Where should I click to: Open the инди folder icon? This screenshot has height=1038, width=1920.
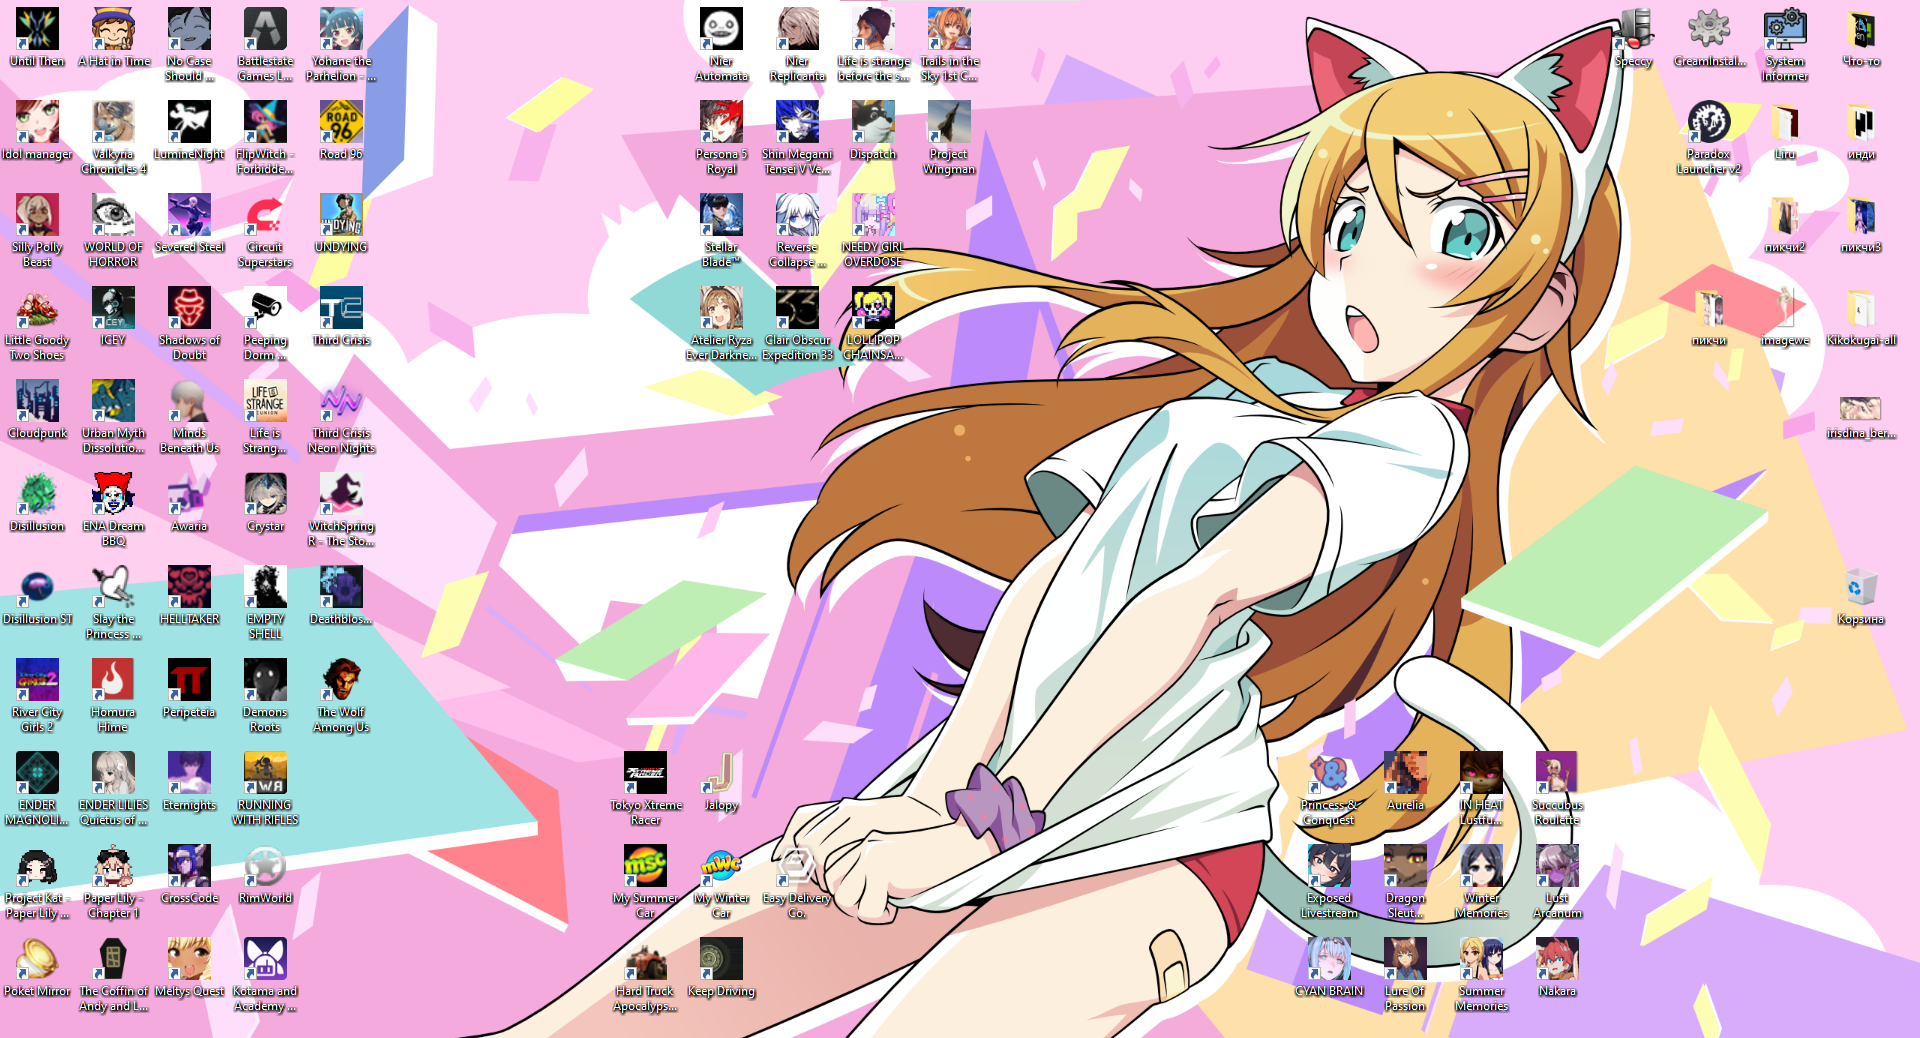coord(1861,131)
